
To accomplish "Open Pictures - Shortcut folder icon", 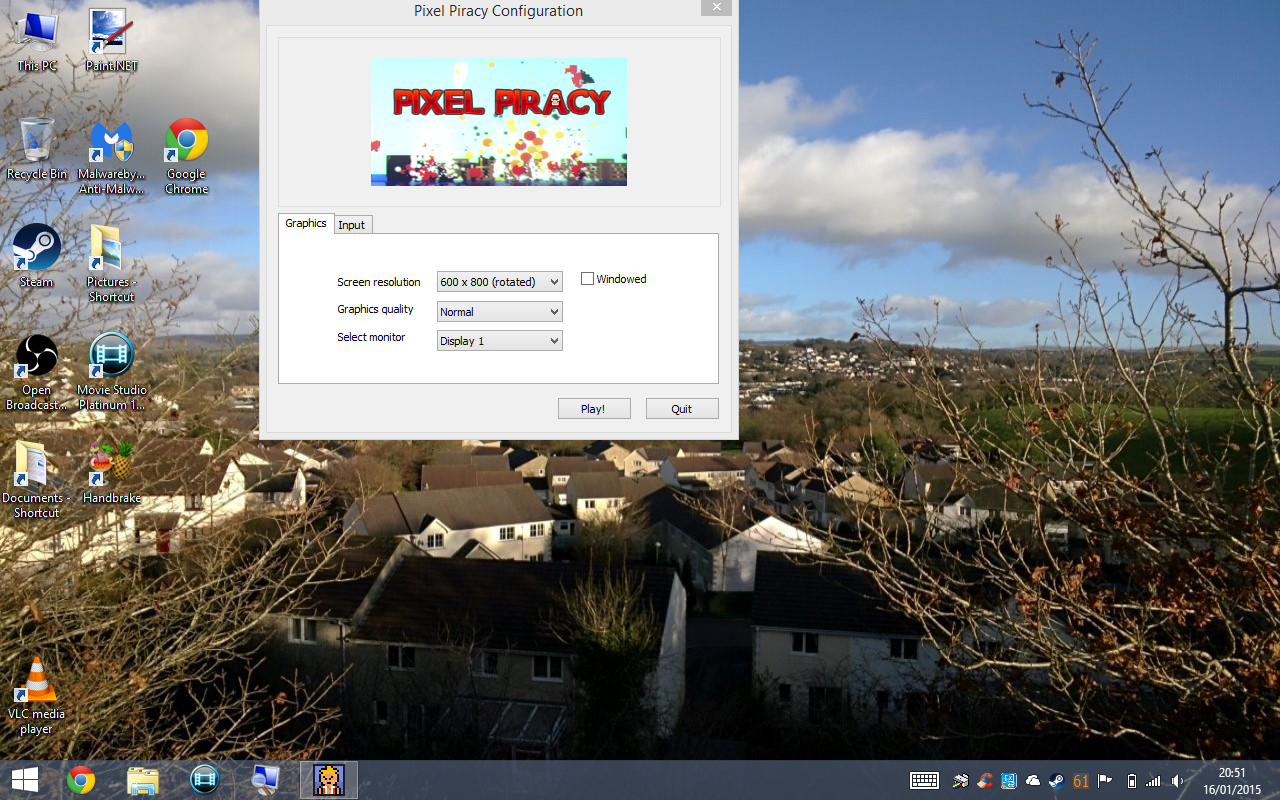I will coord(111,264).
